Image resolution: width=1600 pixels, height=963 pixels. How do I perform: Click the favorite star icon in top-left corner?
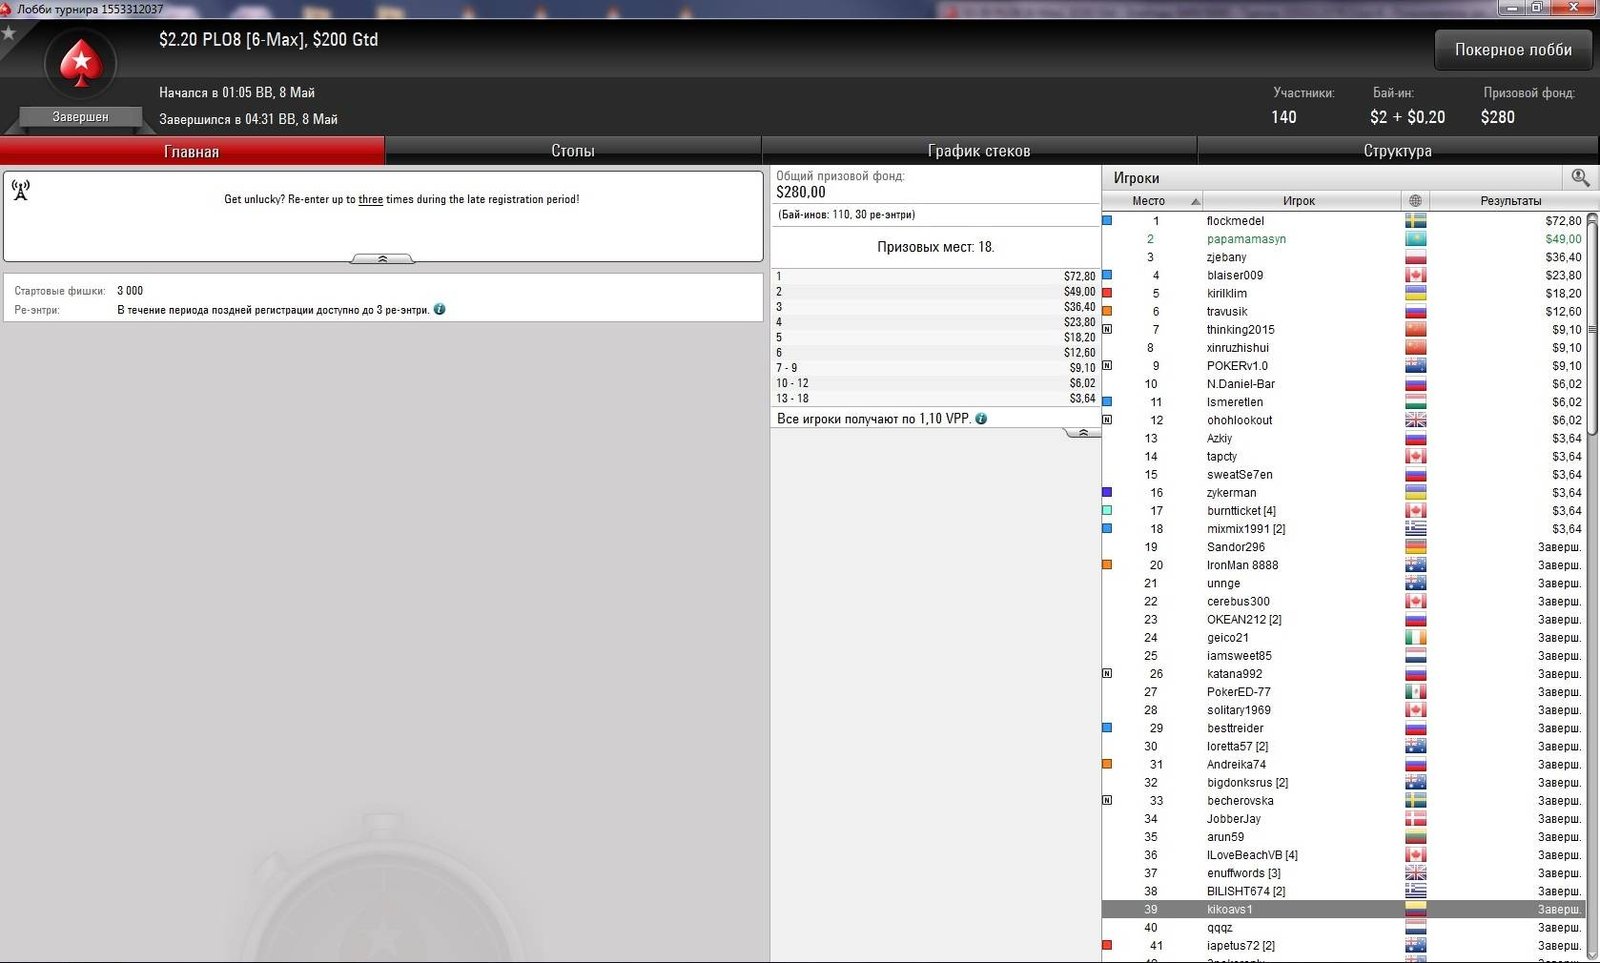tap(9, 33)
